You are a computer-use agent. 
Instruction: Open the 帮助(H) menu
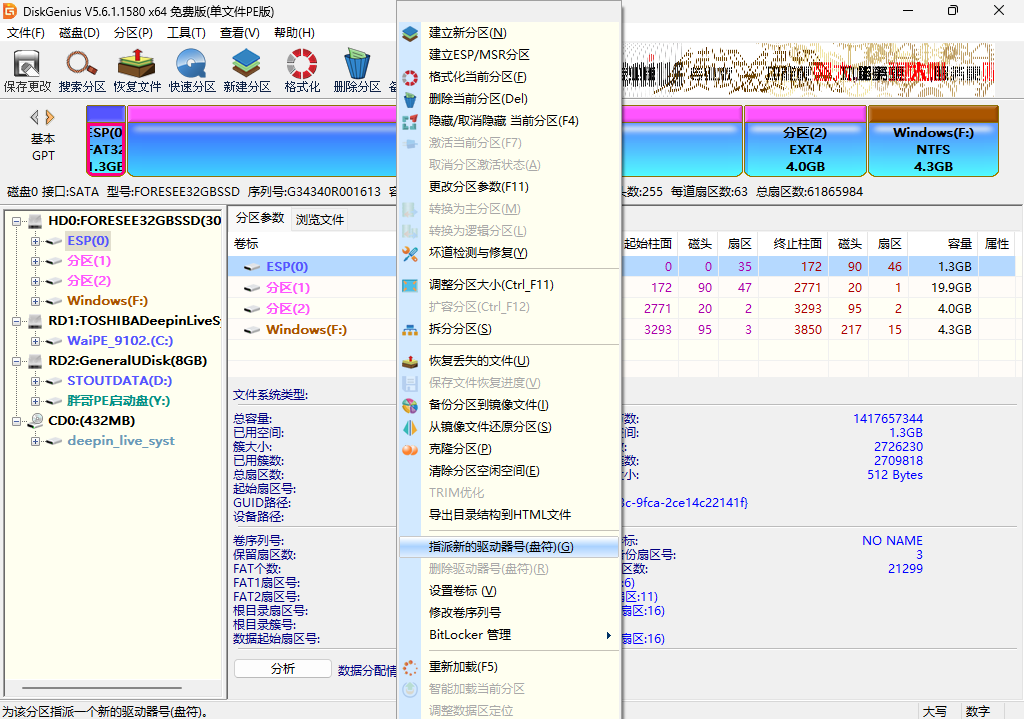point(294,33)
